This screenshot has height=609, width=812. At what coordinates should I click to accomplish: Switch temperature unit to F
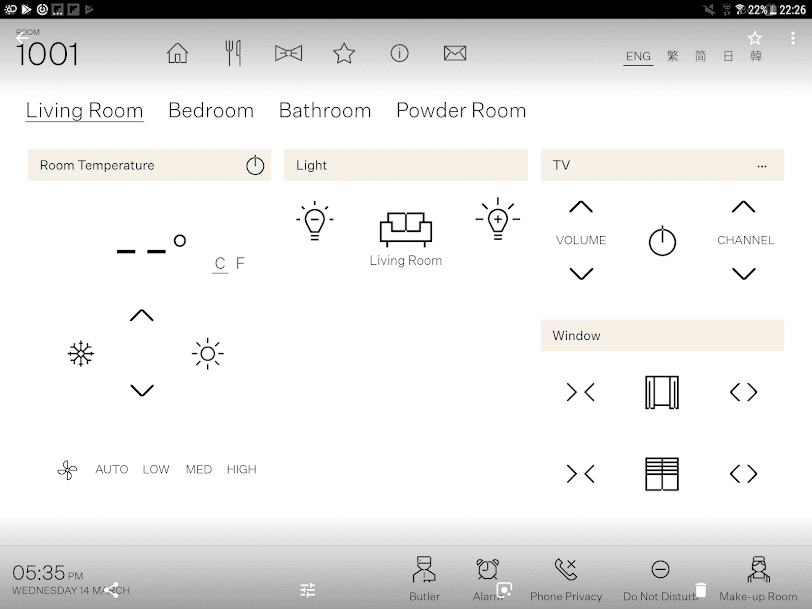tap(240, 263)
